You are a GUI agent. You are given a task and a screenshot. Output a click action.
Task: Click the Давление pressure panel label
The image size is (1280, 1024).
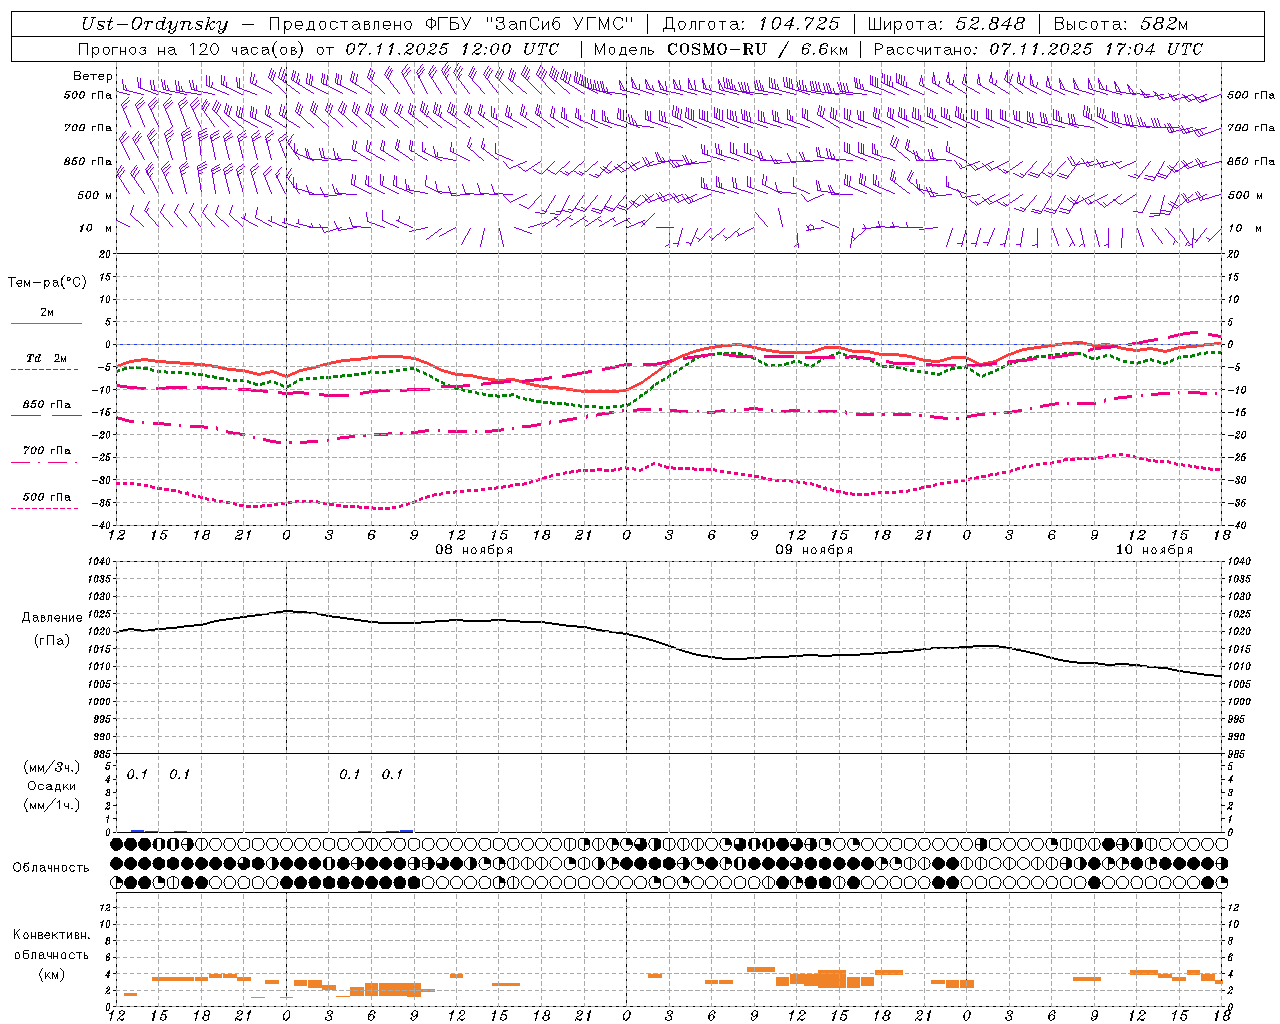point(52,618)
